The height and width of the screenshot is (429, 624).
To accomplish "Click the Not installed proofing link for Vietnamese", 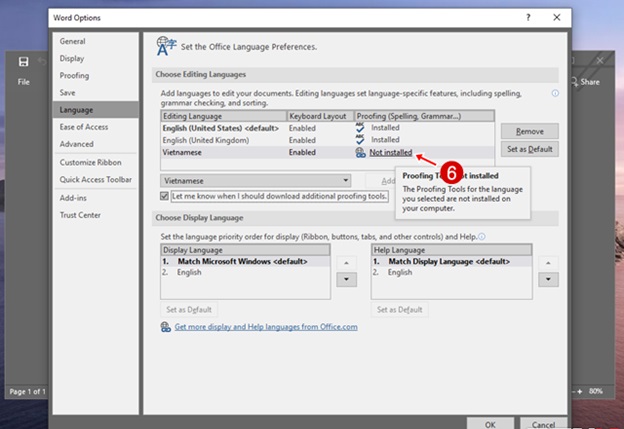I will [x=390, y=153].
